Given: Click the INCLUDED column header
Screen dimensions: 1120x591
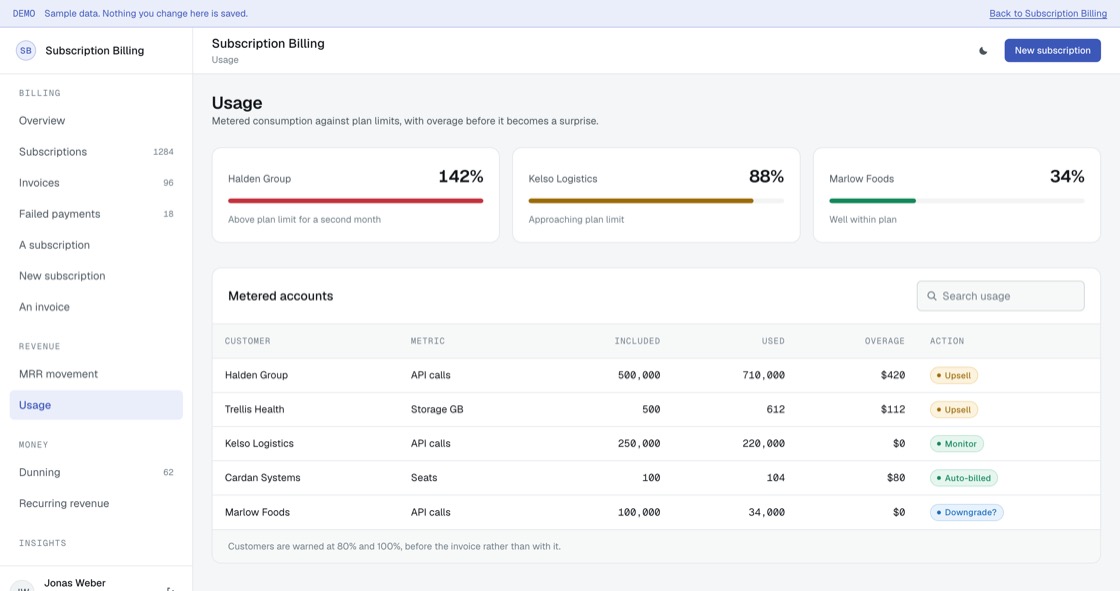Looking at the screenshot, I should pyautogui.click(x=637, y=341).
